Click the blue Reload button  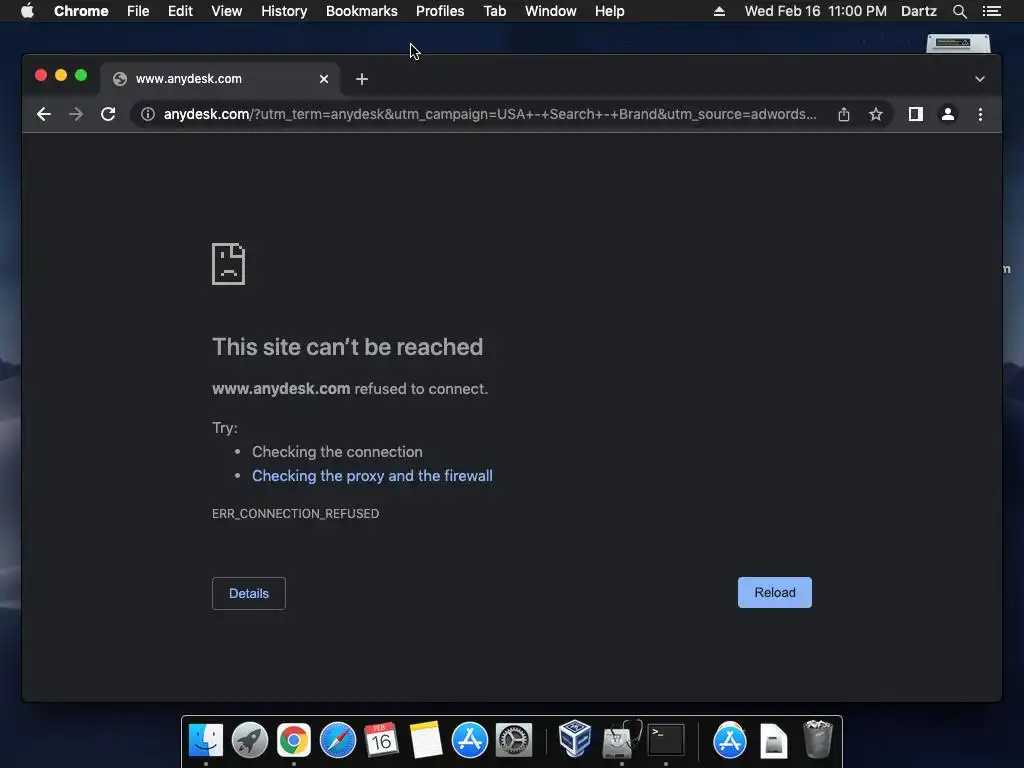coord(775,592)
